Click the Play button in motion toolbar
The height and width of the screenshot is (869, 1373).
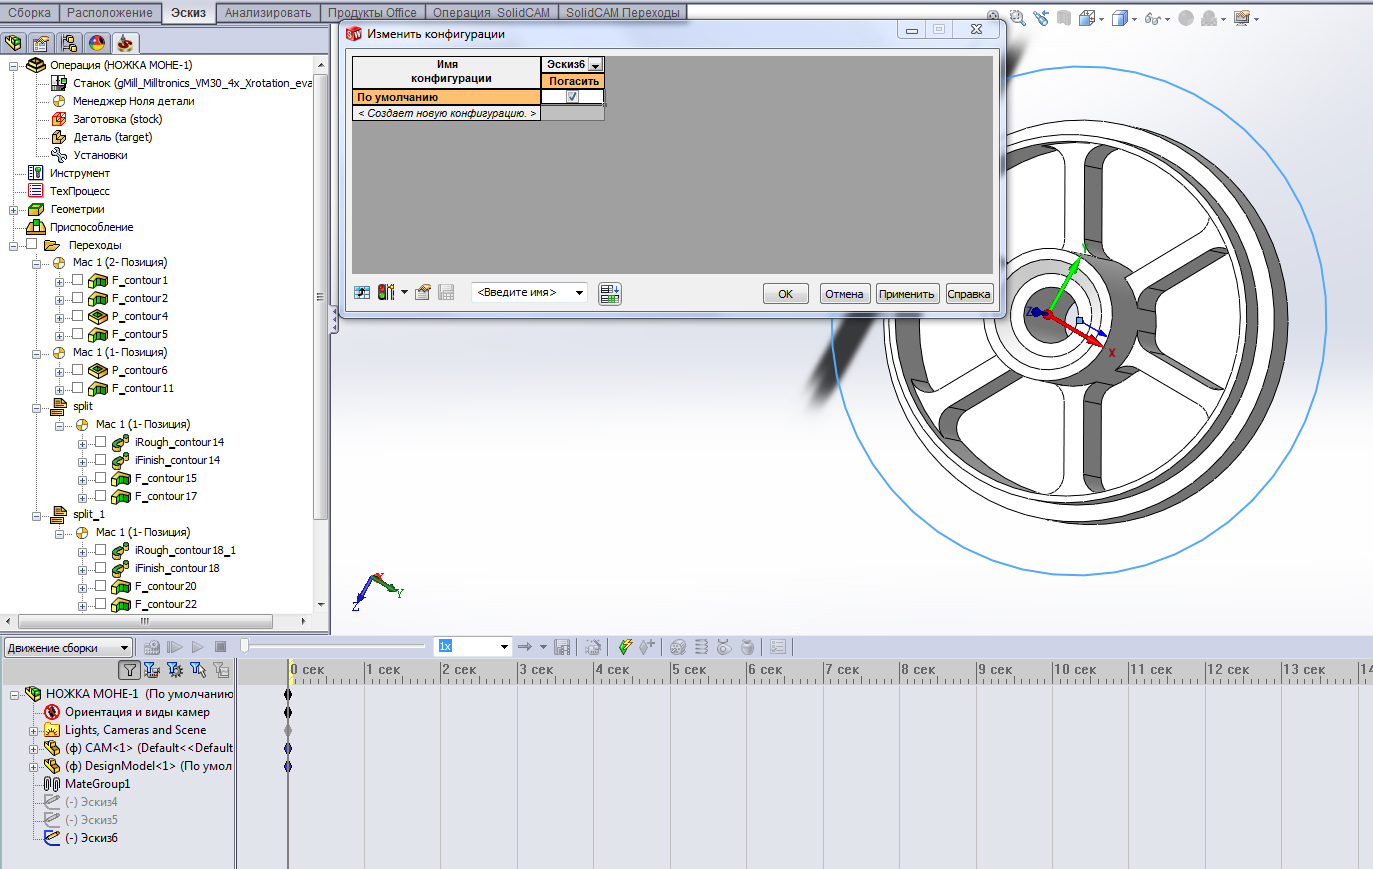pos(198,647)
